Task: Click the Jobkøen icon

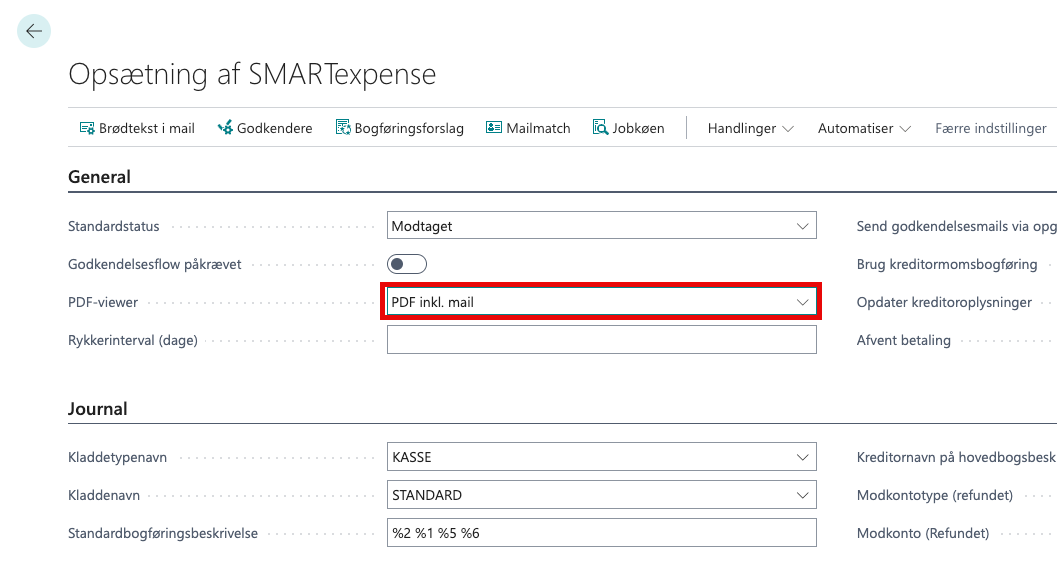Action: [601, 128]
